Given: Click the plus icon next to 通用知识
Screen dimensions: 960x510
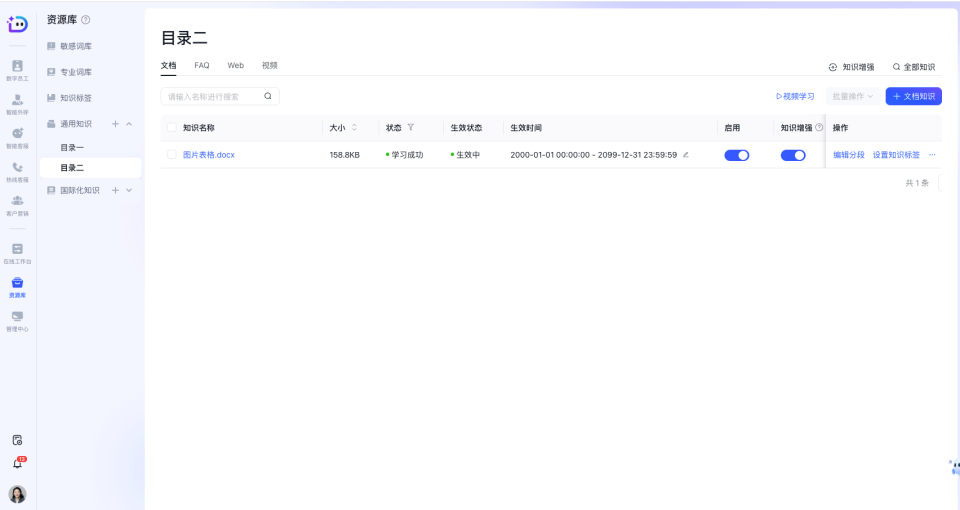Looking at the screenshot, I should click(115, 124).
